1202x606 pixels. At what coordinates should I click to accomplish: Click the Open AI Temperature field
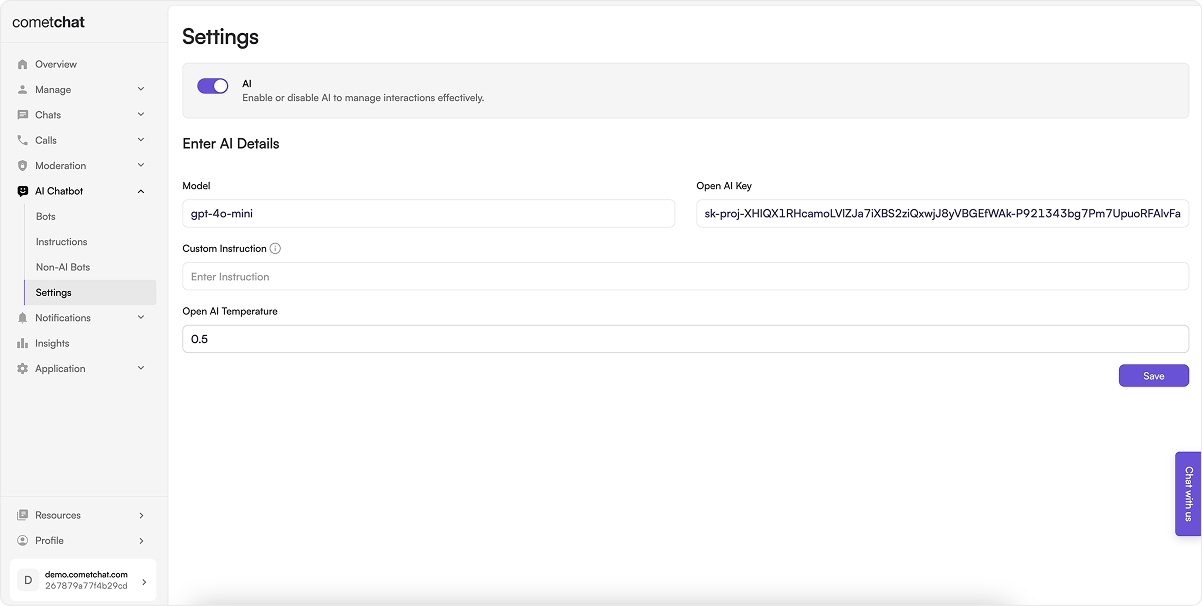pos(685,339)
